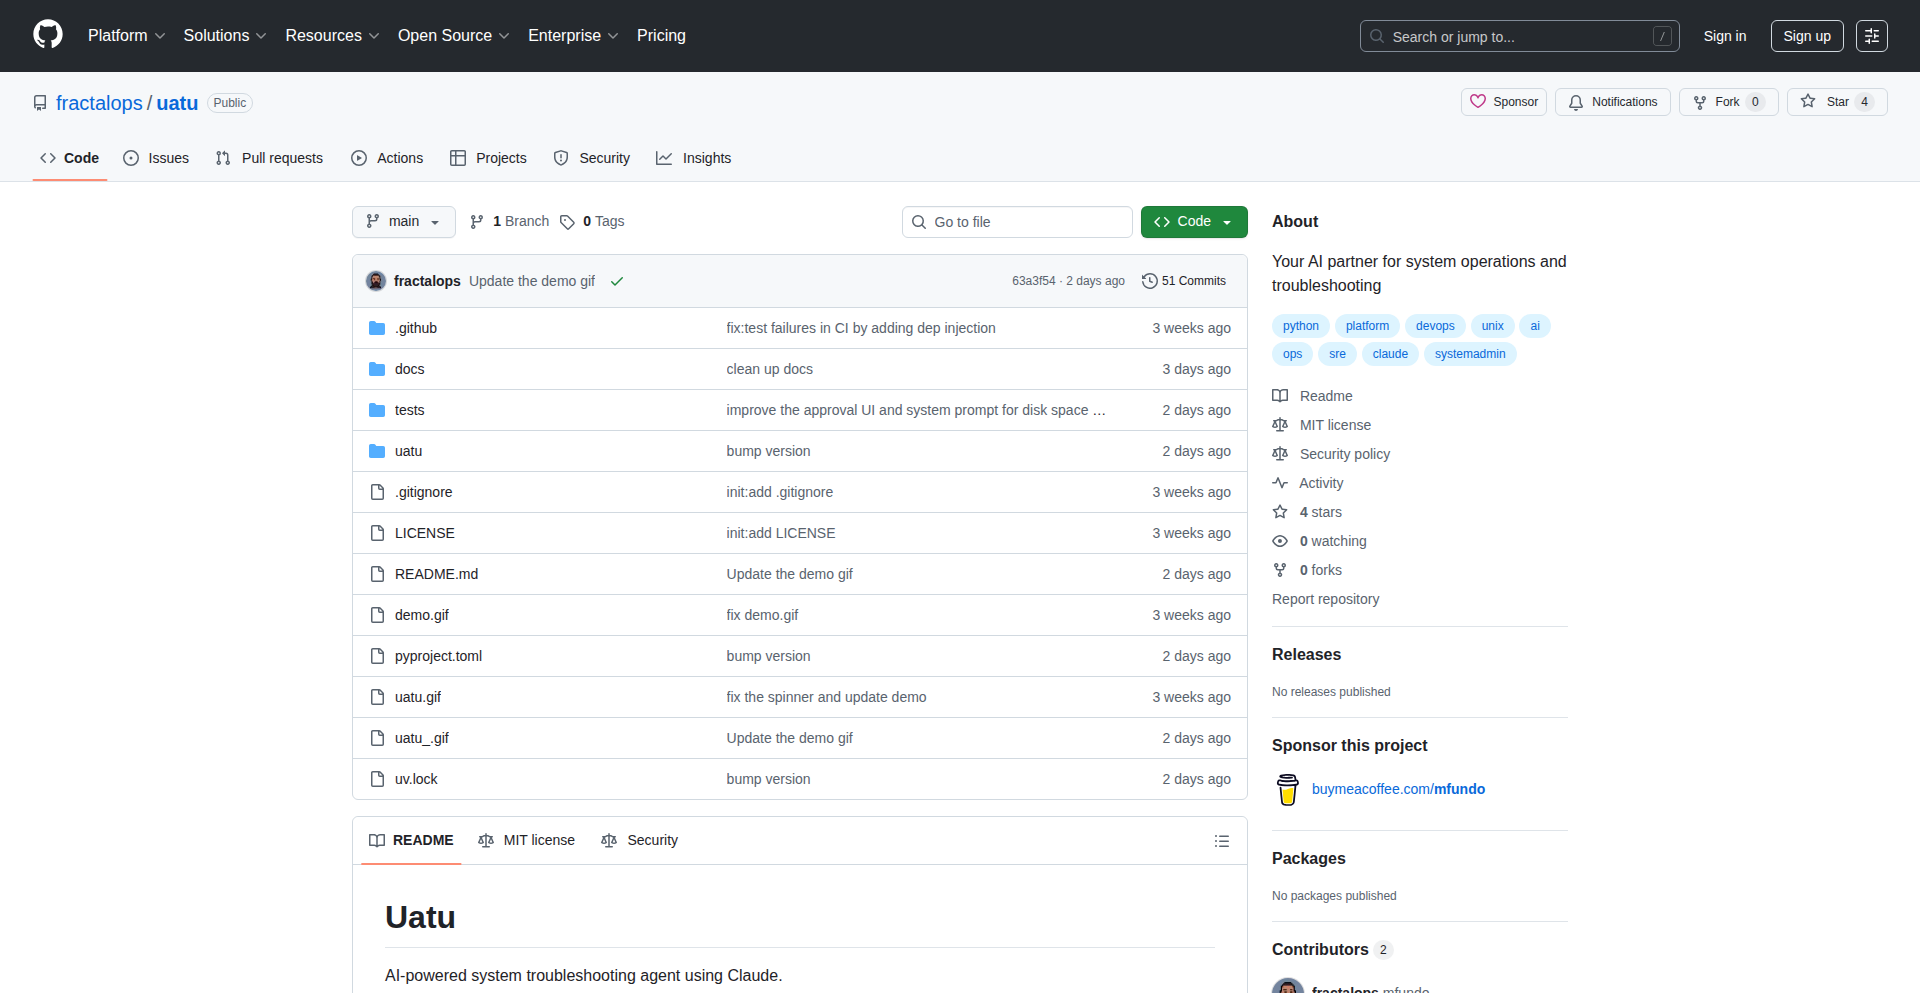Open the .github folder
Image resolution: width=1920 pixels, height=993 pixels.
coord(415,328)
